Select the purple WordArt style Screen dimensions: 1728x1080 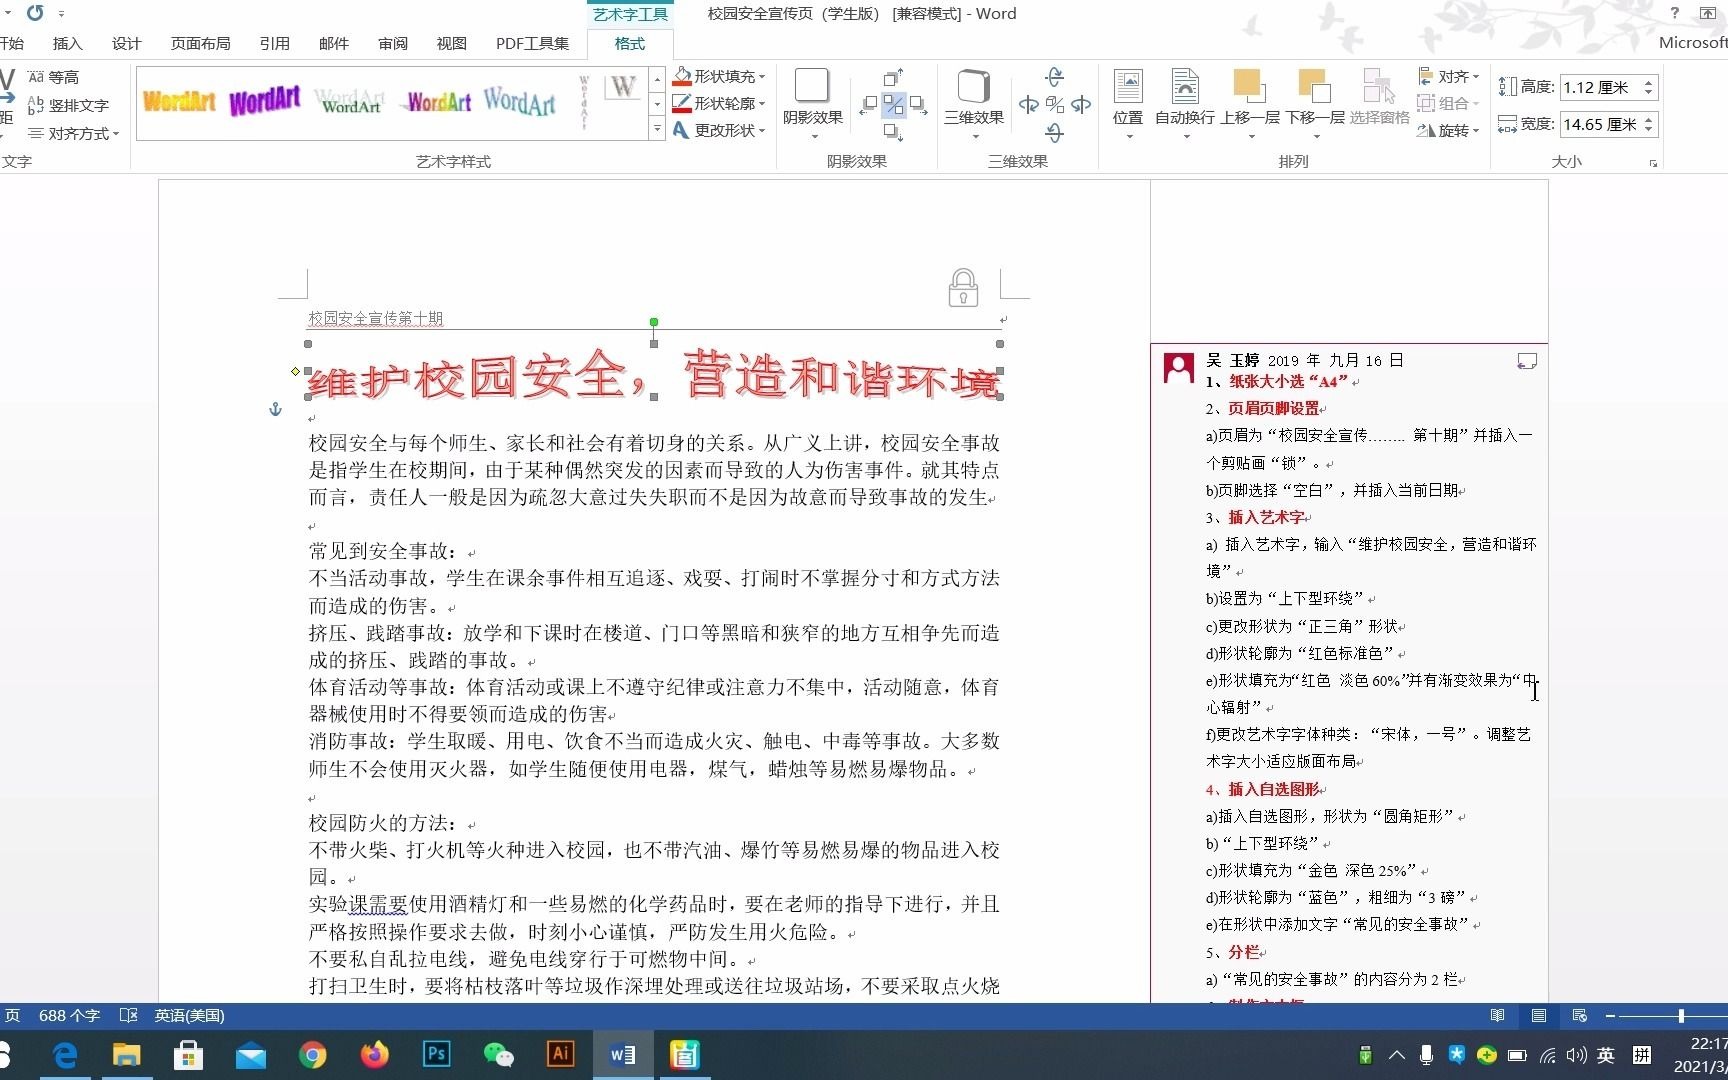(264, 101)
